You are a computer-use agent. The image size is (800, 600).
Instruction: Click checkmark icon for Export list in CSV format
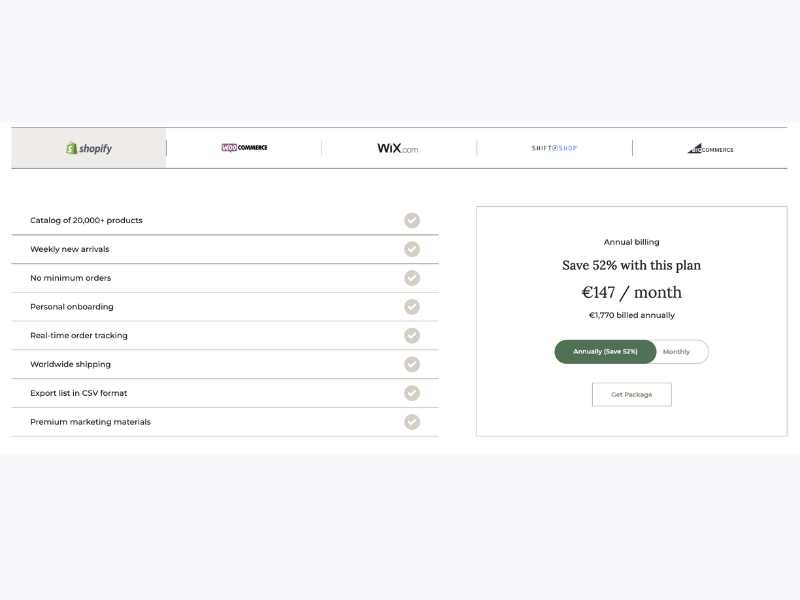coord(412,393)
